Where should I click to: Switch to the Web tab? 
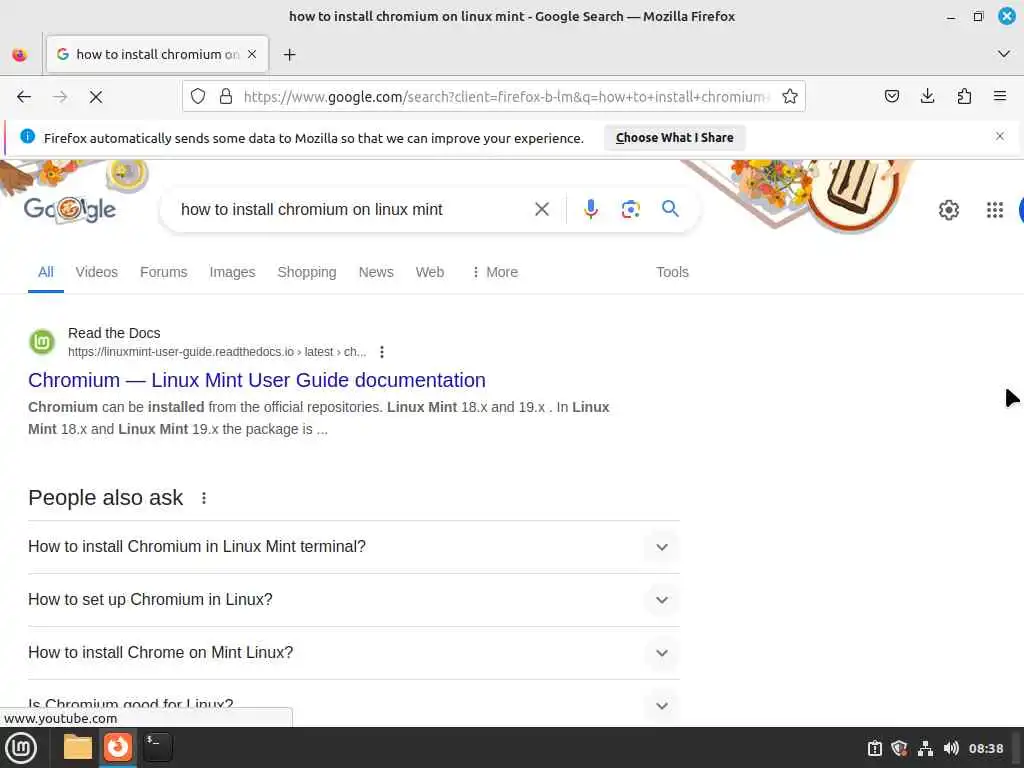430,272
